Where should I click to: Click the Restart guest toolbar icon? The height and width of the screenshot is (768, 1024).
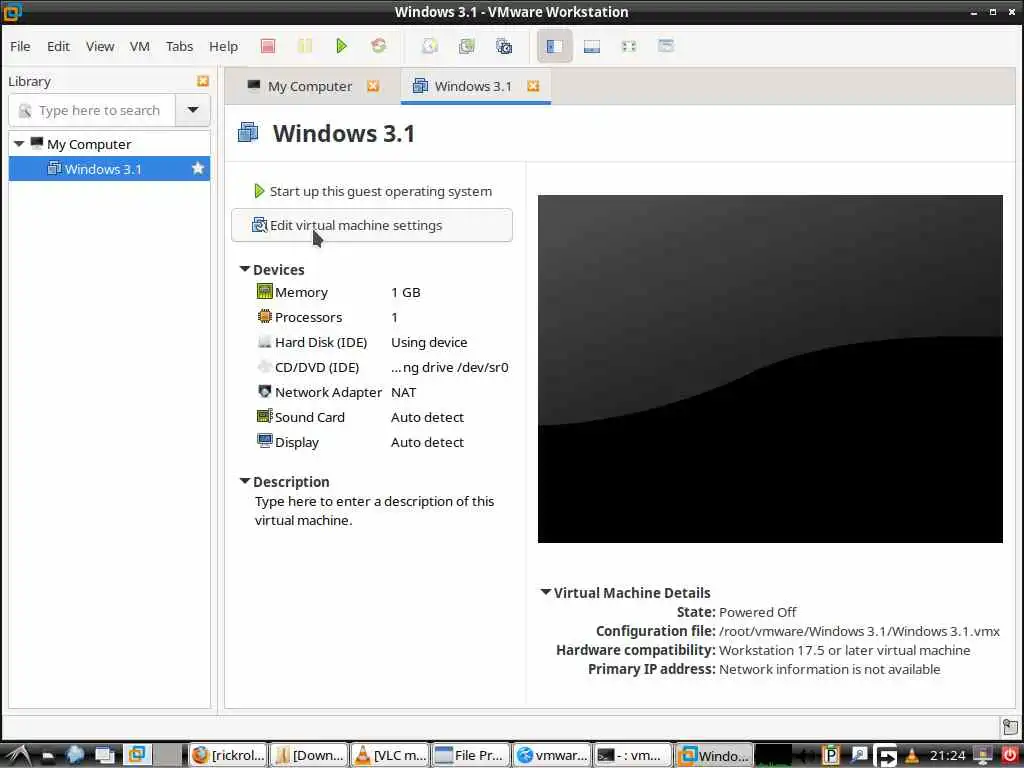(378, 46)
